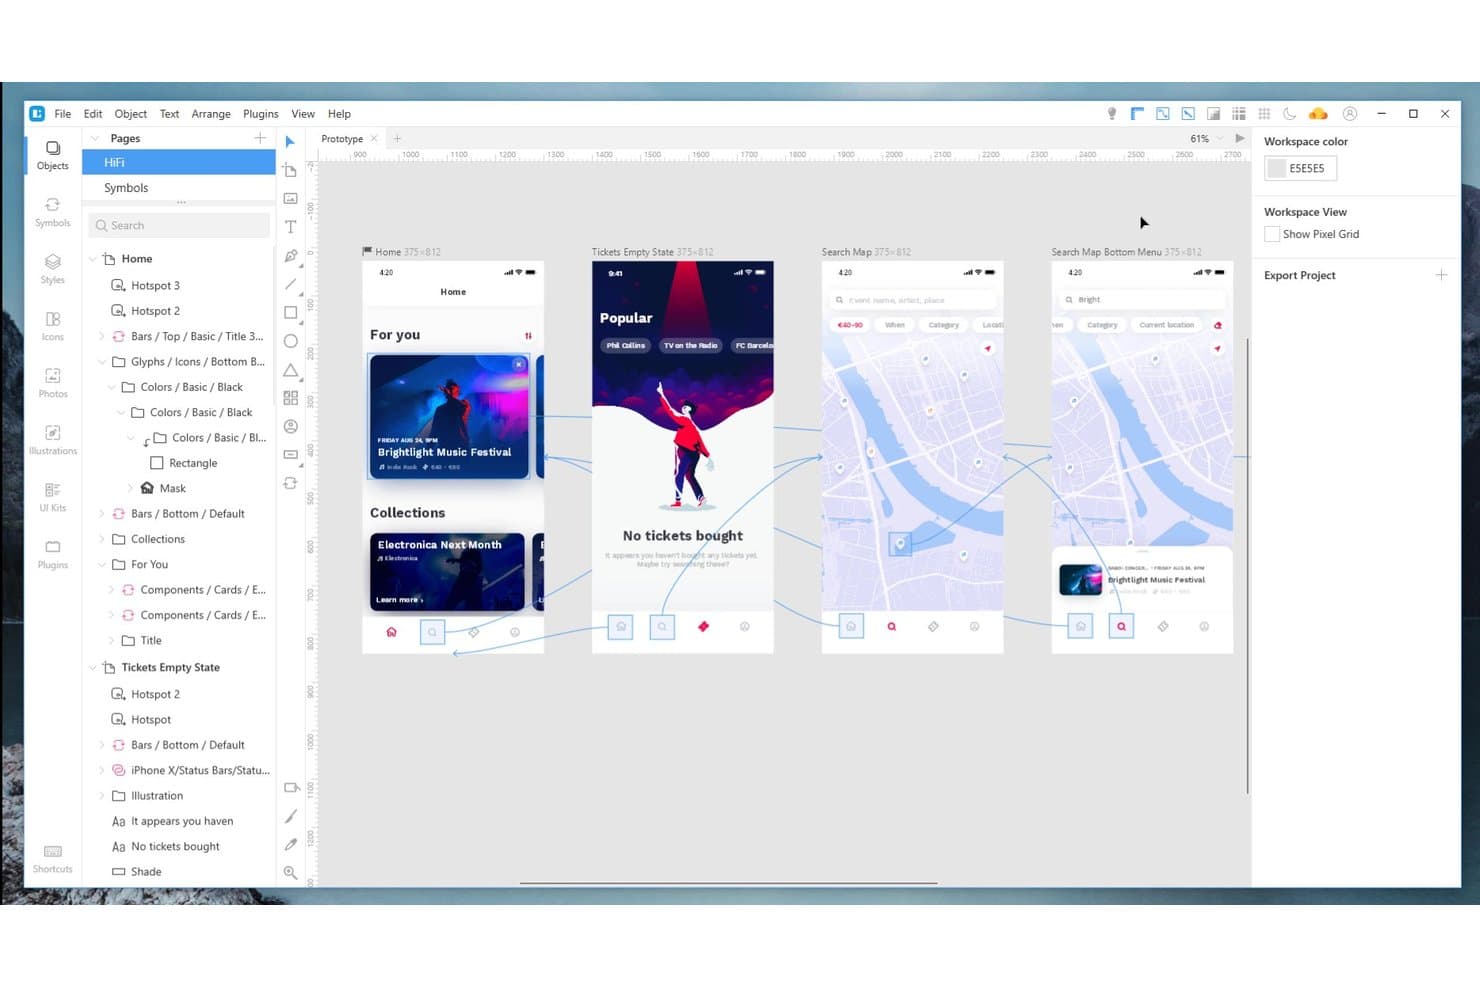This screenshot has width=1480, height=987.
Task: Choose the Avatar tool
Action: click(x=290, y=426)
